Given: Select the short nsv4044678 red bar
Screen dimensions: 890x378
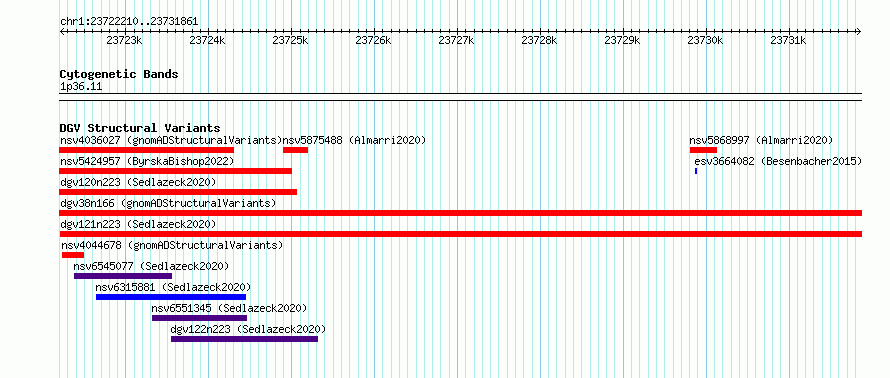Looking at the screenshot, I should click(73, 255).
